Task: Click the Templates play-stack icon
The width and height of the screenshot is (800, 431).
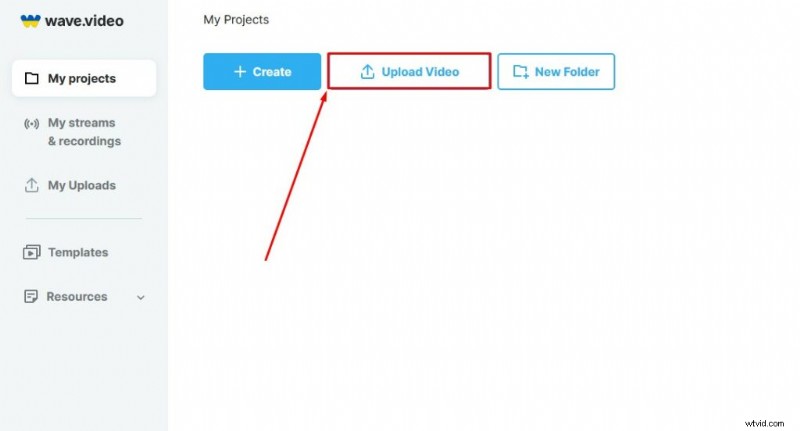Action: point(32,252)
